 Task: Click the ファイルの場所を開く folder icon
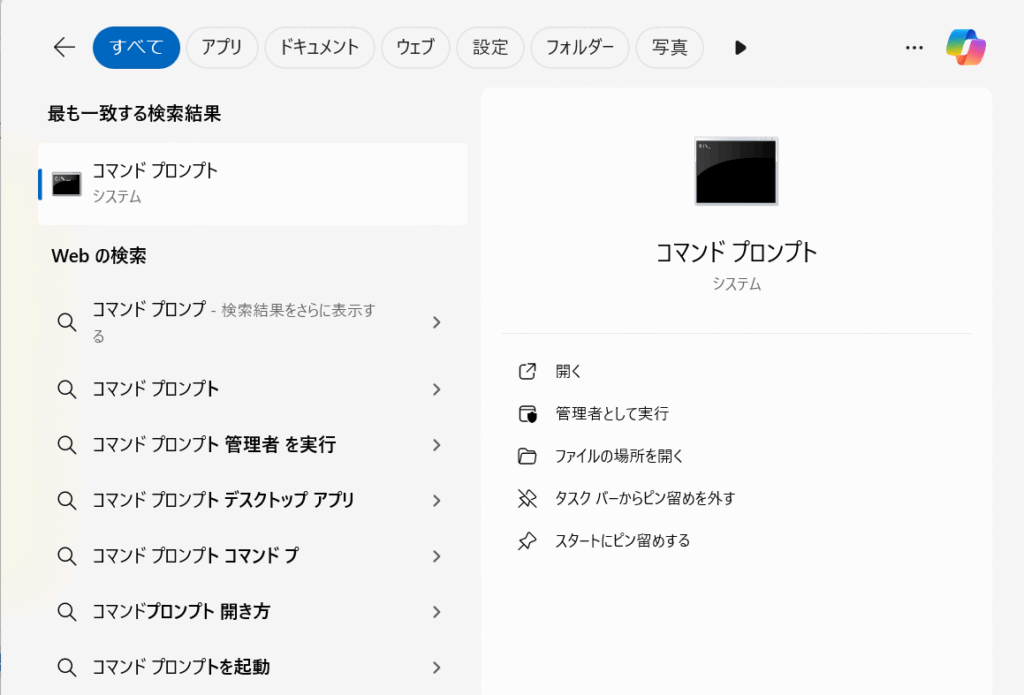click(x=527, y=456)
